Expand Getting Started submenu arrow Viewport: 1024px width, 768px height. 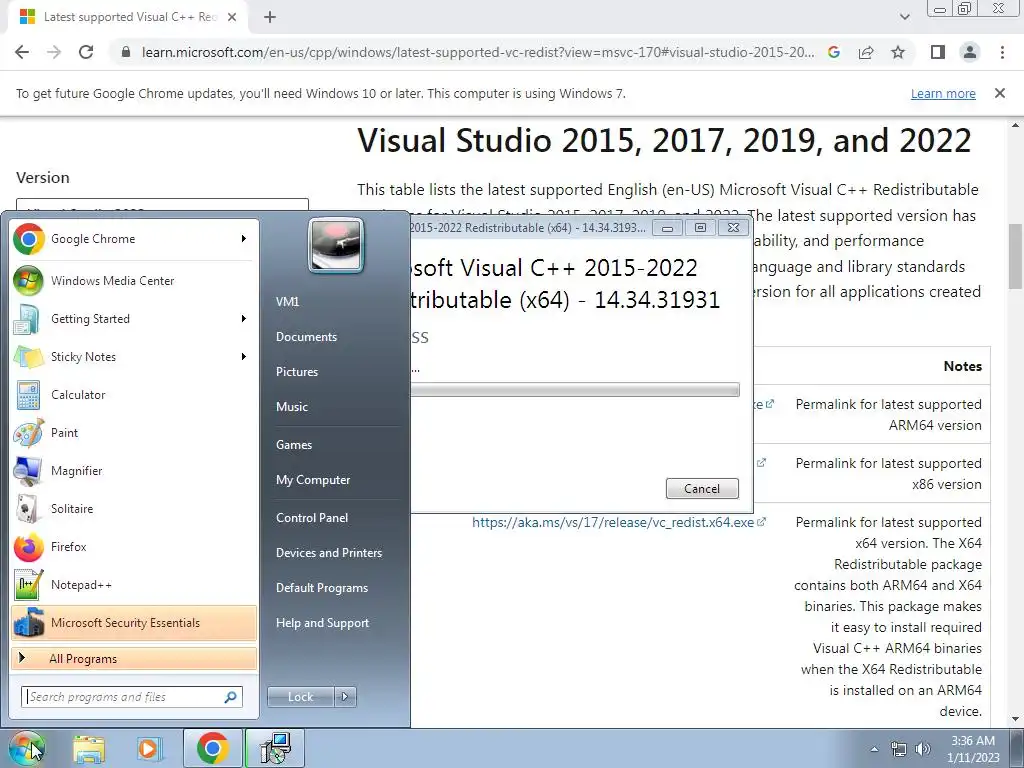[x=244, y=319]
